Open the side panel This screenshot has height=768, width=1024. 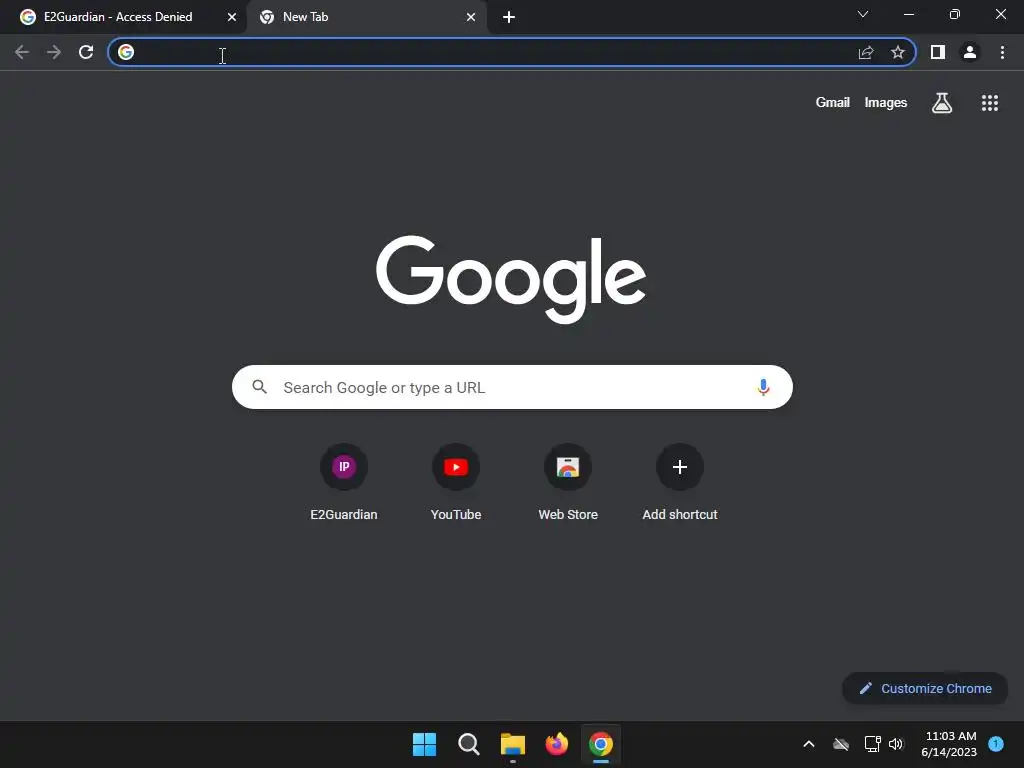938,52
